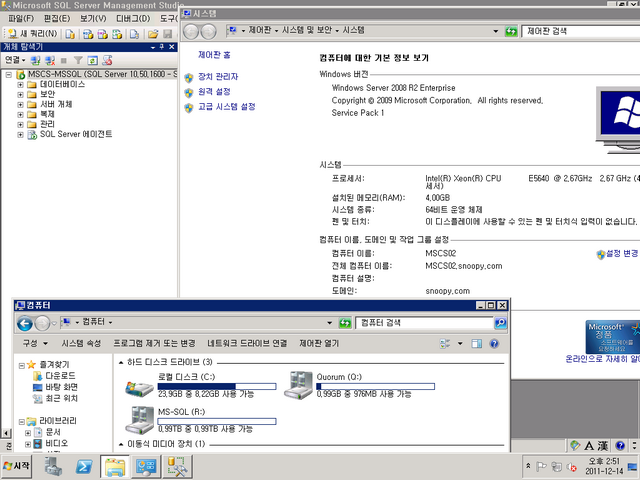Click the 제어판 홈 link
Viewport: 640px width, 480px height.
click(214, 55)
